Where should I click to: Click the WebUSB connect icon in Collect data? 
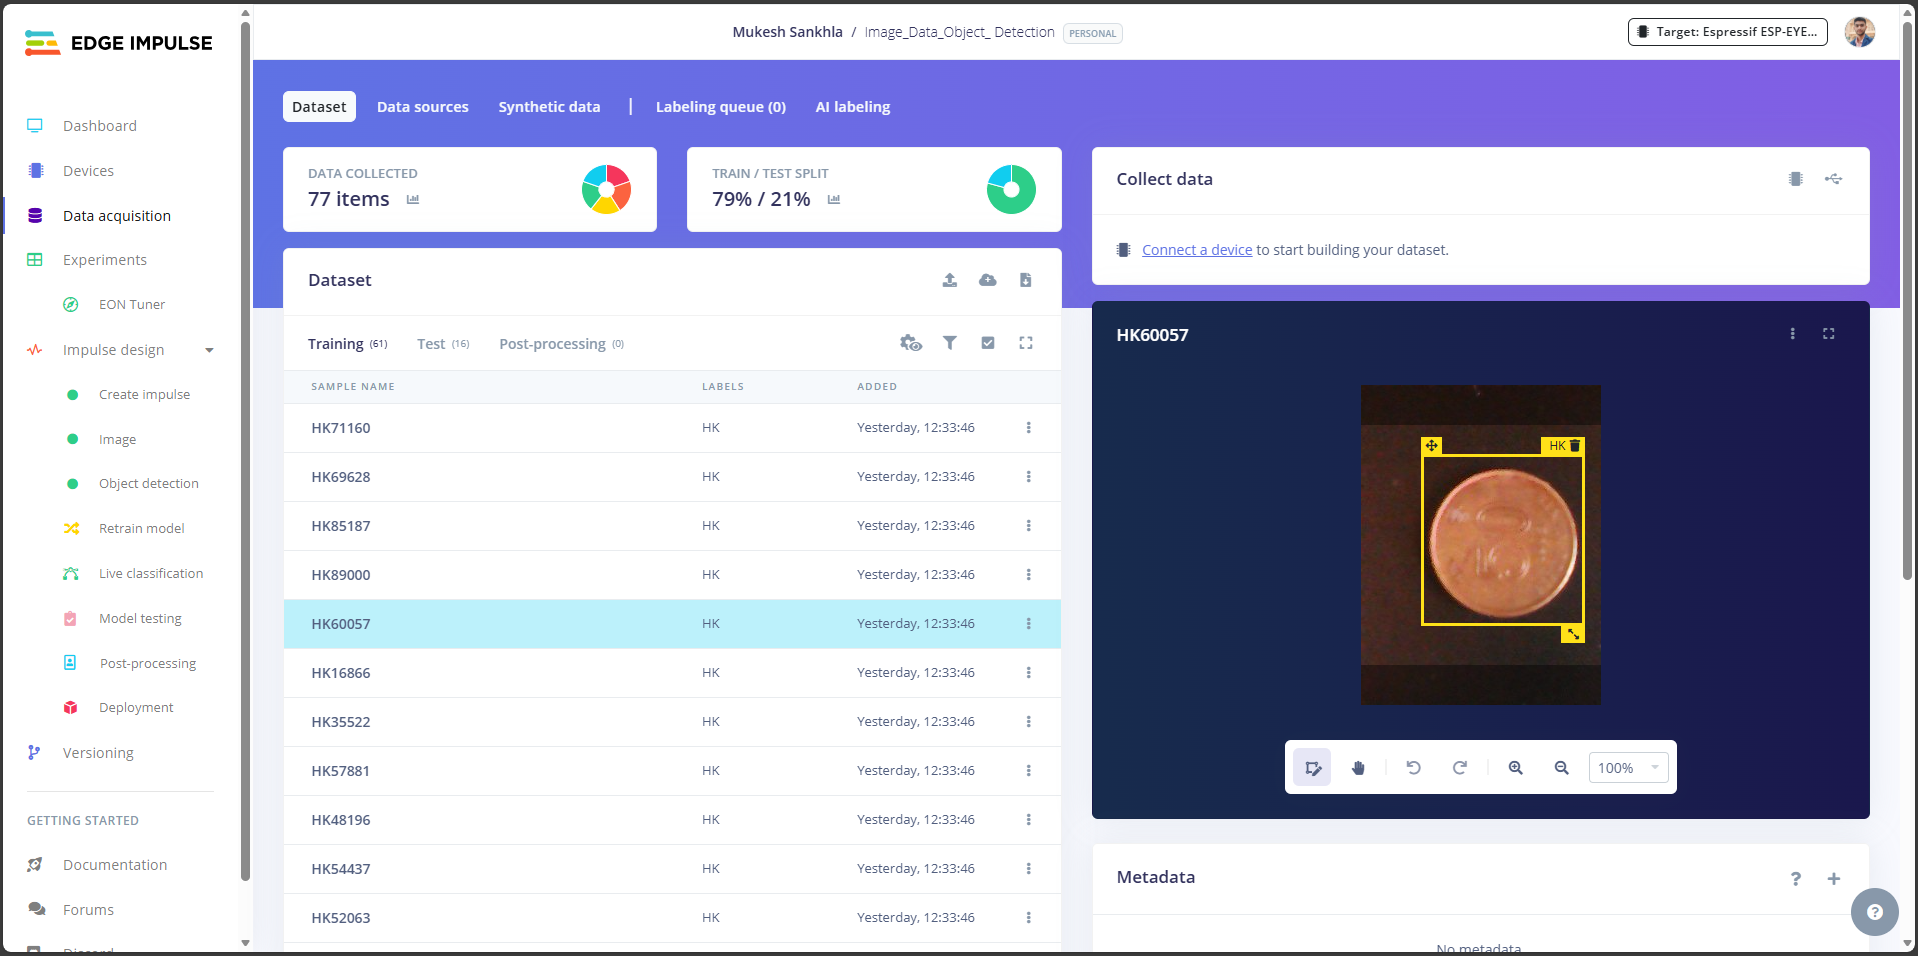(x=1833, y=179)
